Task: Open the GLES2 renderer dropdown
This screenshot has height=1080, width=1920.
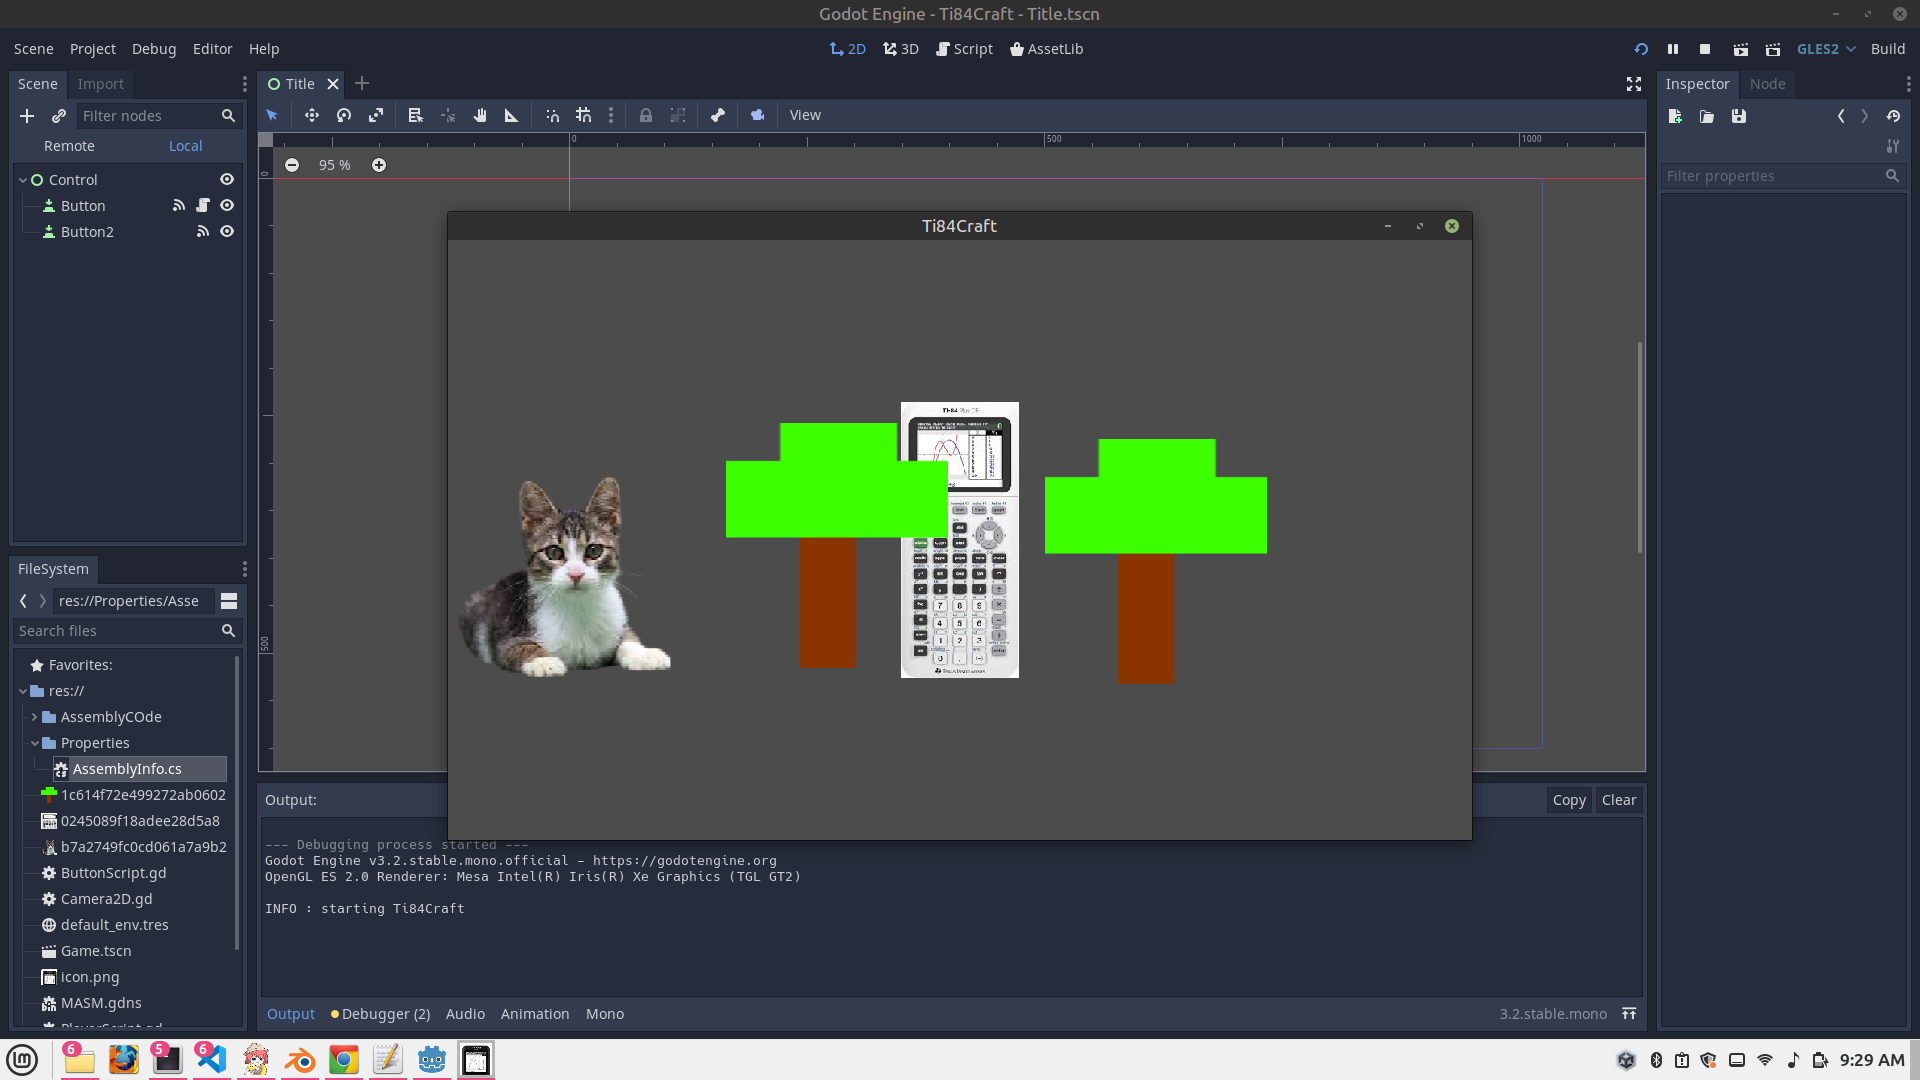Action: [x=1826, y=49]
